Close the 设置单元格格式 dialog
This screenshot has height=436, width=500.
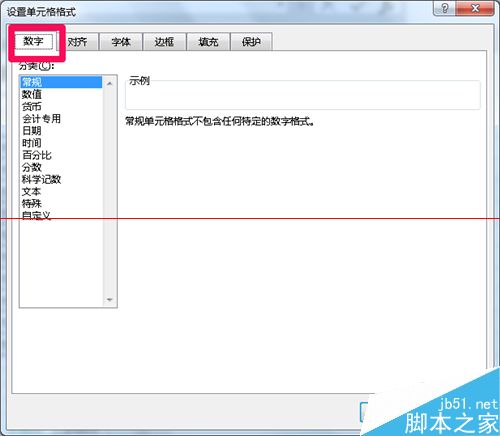pos(475,8)
